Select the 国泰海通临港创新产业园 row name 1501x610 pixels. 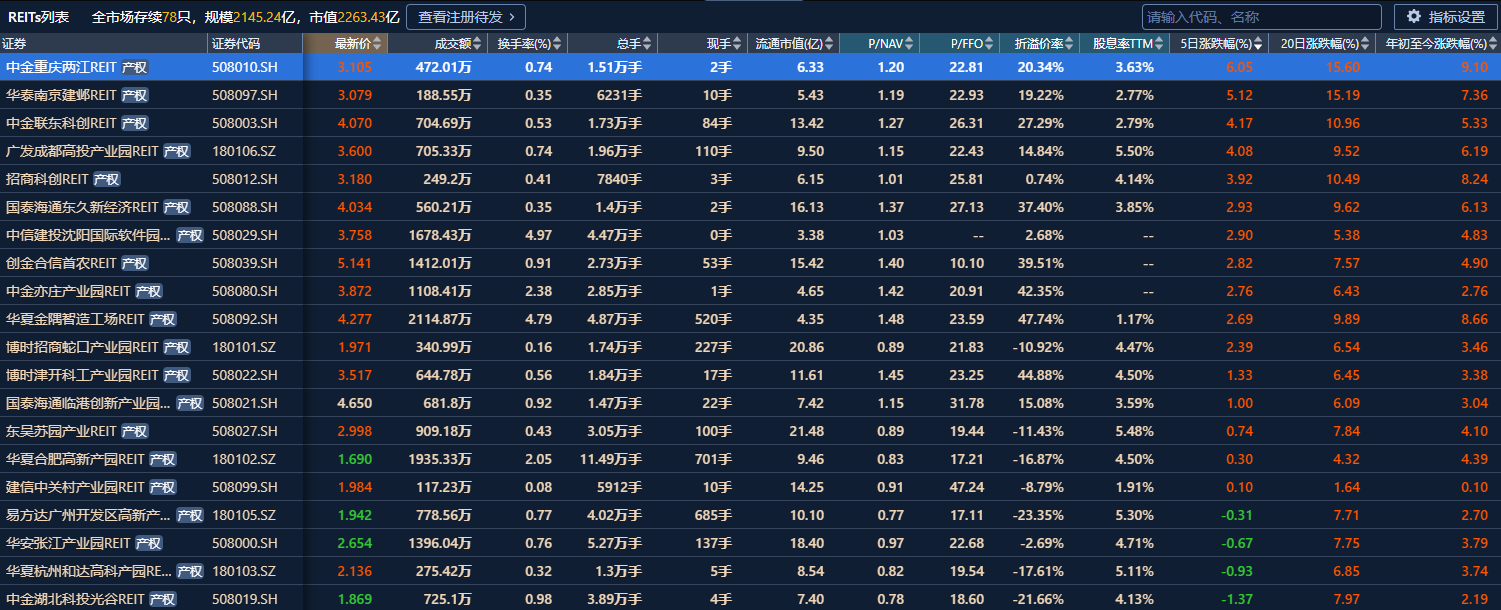(88, 403)
